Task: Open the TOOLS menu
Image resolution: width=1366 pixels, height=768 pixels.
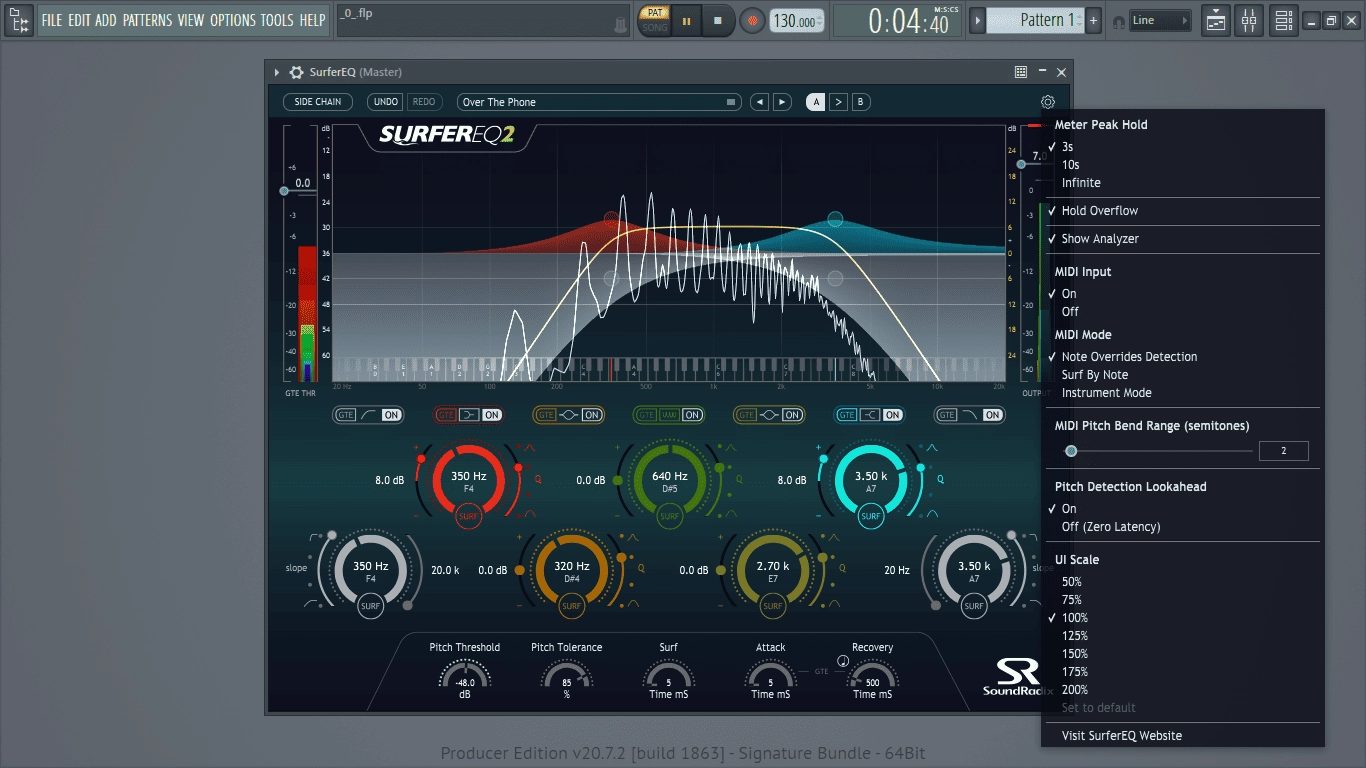Action: tap(277, 20)
